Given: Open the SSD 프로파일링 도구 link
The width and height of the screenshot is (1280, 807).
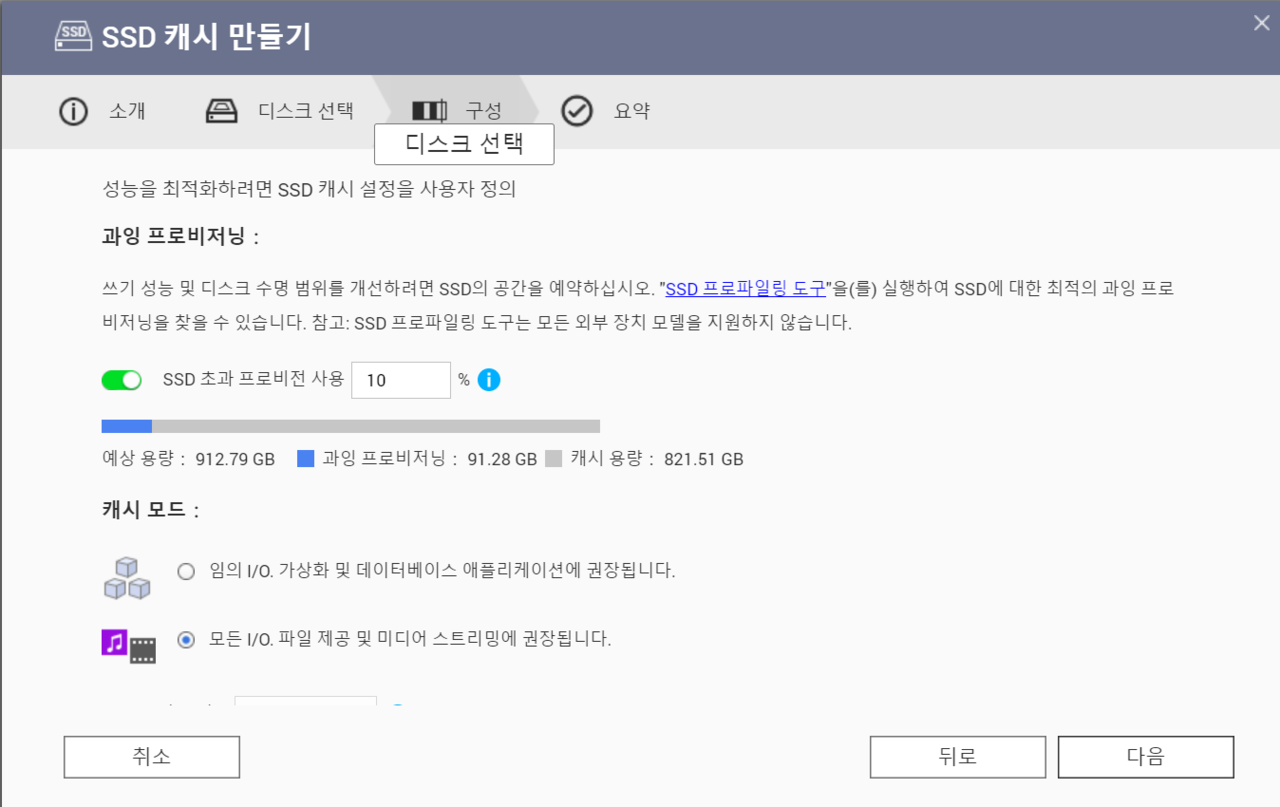Looking at the screenshot, I should click(745, 289).
